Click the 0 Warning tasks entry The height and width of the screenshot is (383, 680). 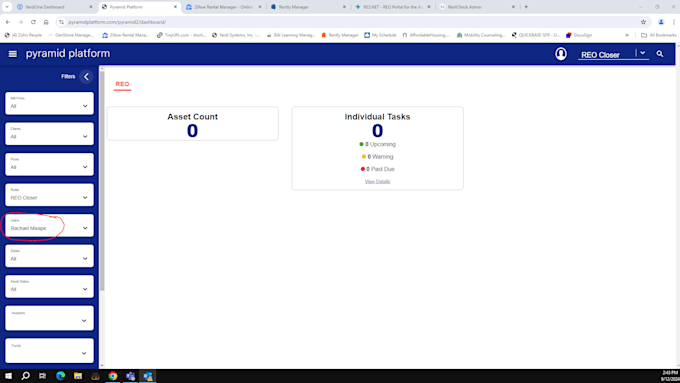(x=377, y=157)
